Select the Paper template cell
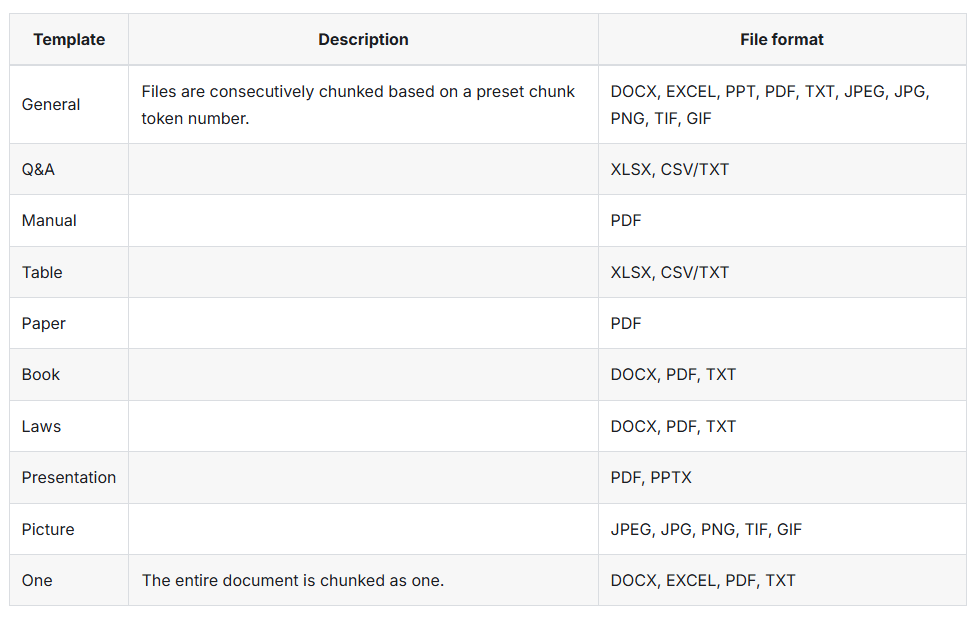 (x=44, y=324)
